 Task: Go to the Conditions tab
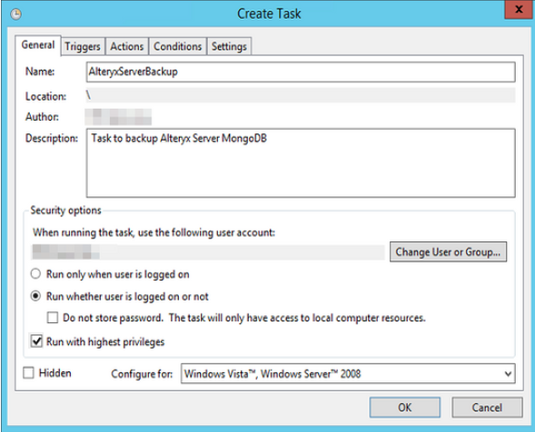tap(177, 46)
